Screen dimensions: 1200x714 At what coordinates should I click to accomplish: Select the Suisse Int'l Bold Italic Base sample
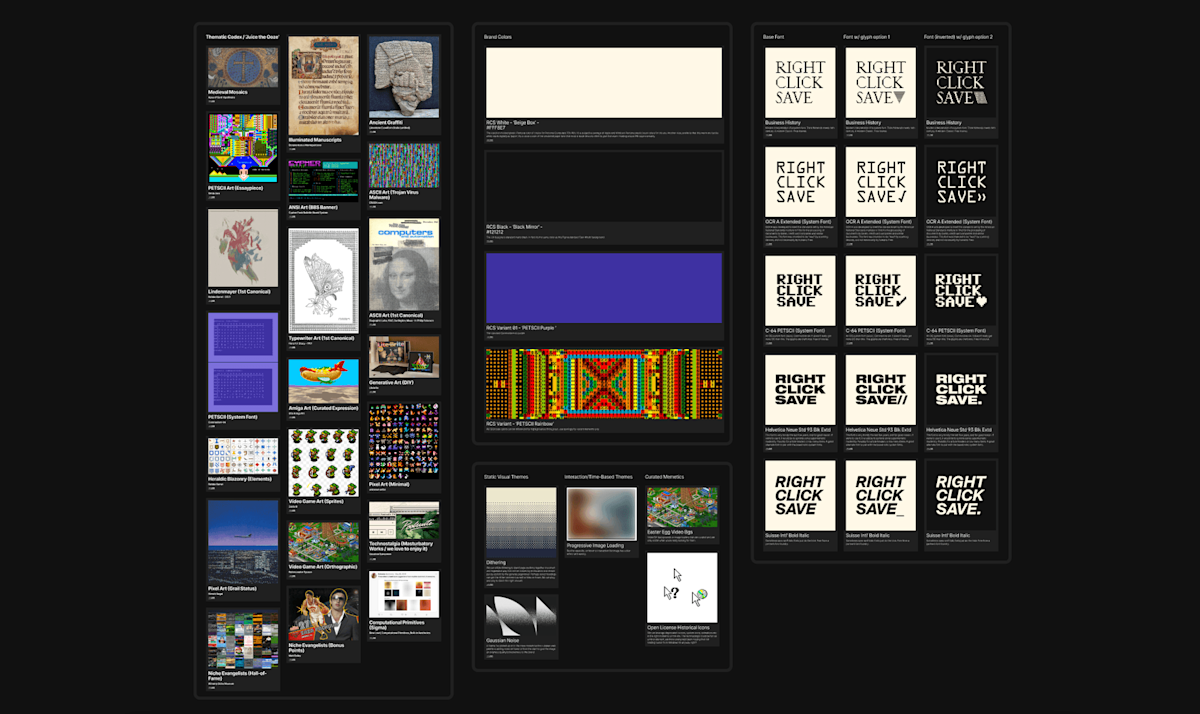(x=800, y=495)
